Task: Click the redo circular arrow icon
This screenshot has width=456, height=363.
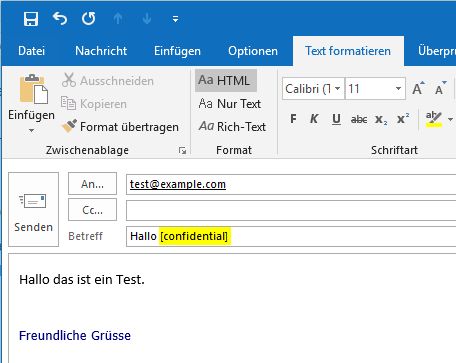Action: 89,19
